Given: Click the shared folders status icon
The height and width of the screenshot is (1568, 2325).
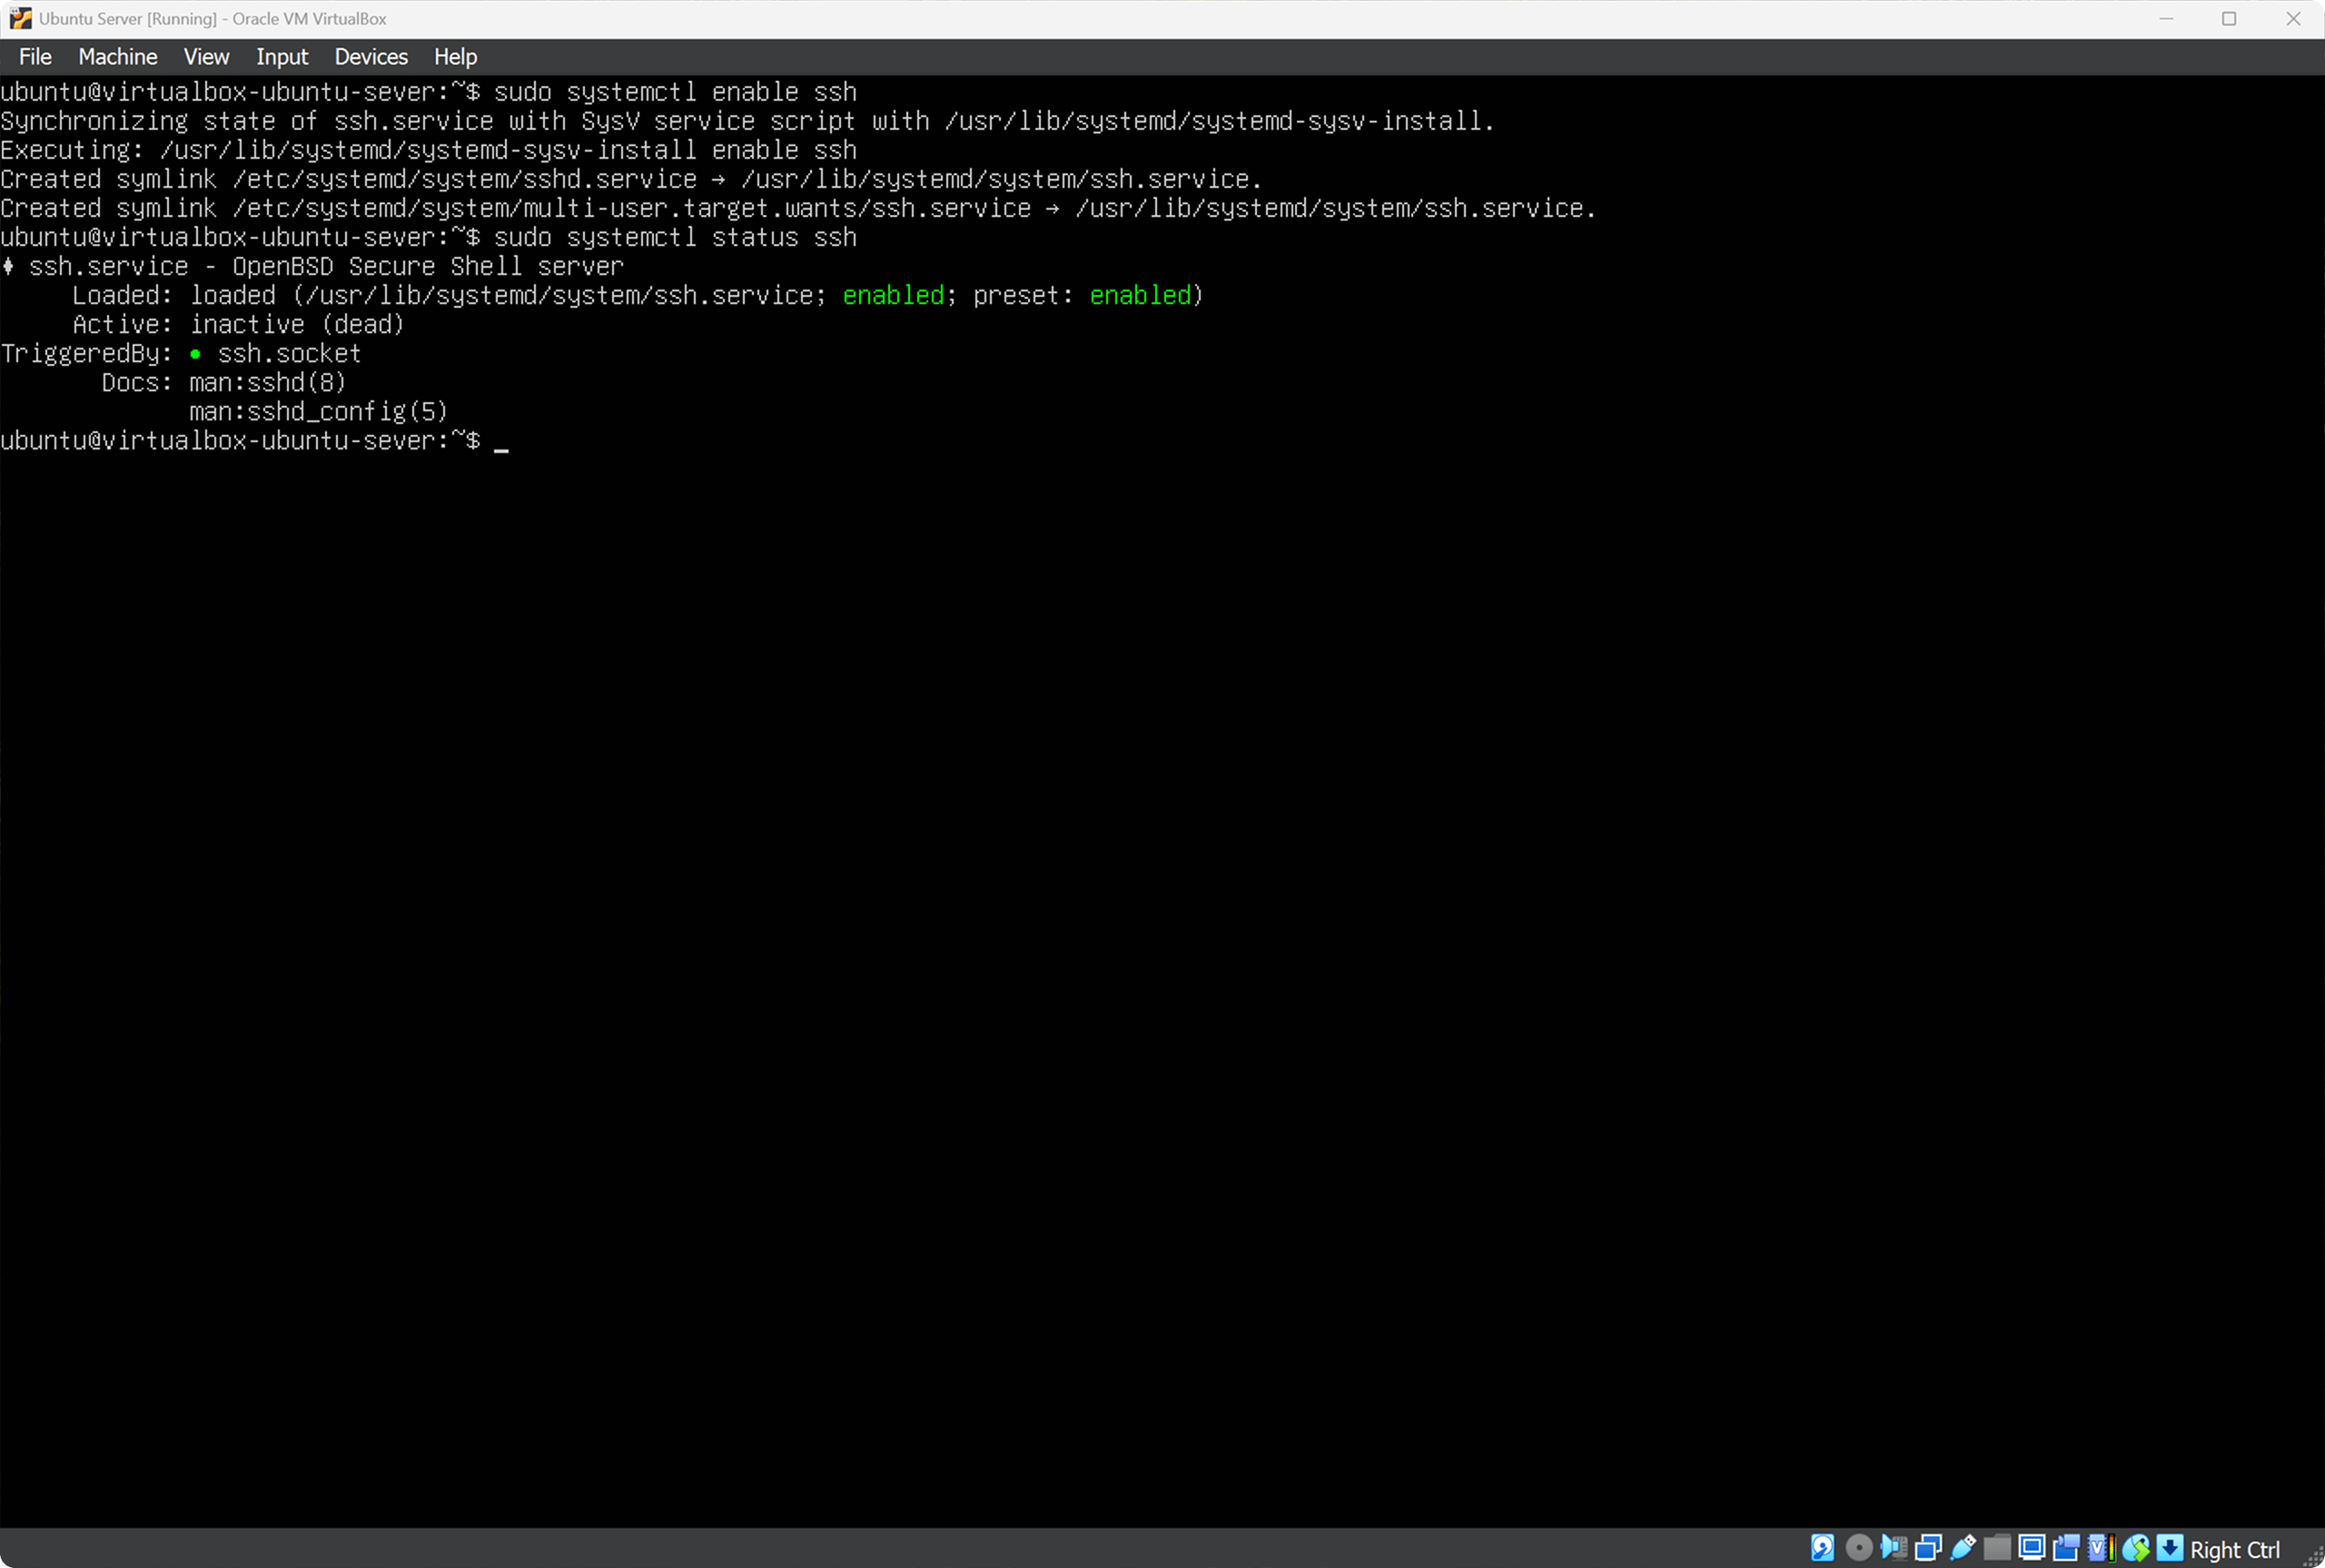Looking at the screenshot, I should pos(1997,1548).
